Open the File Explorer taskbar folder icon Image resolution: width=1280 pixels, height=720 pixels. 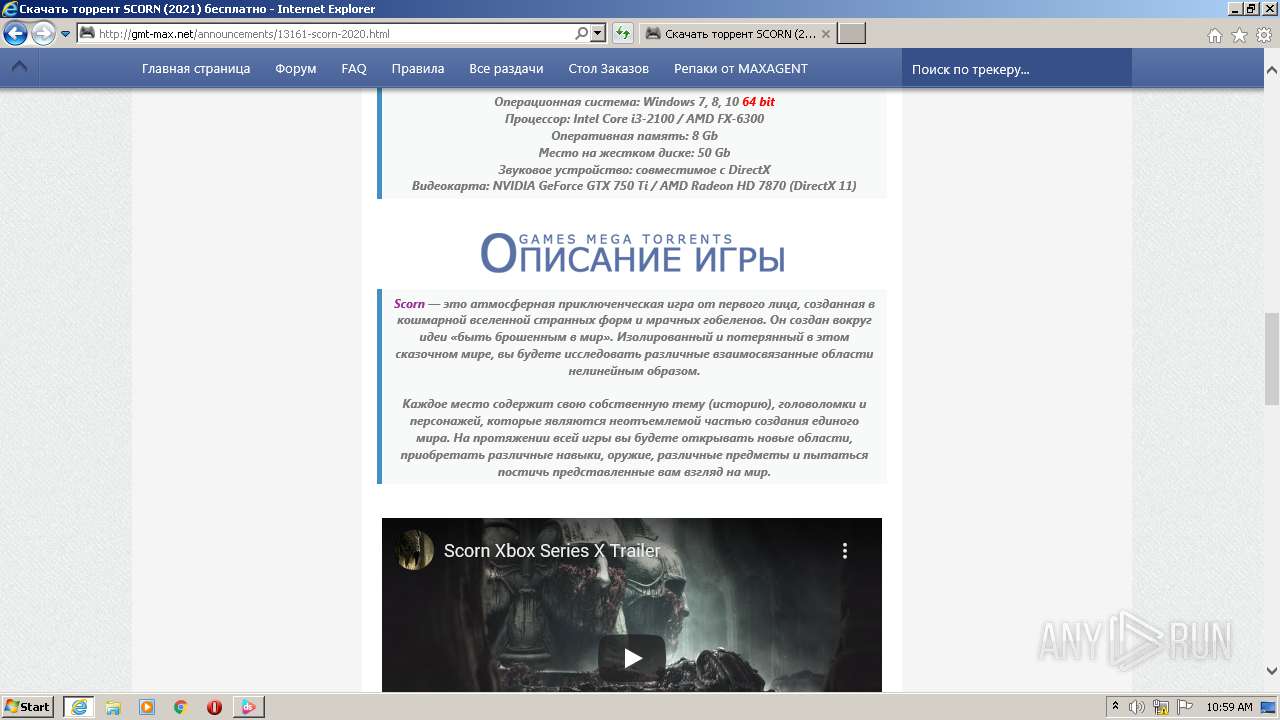point(114,707)
